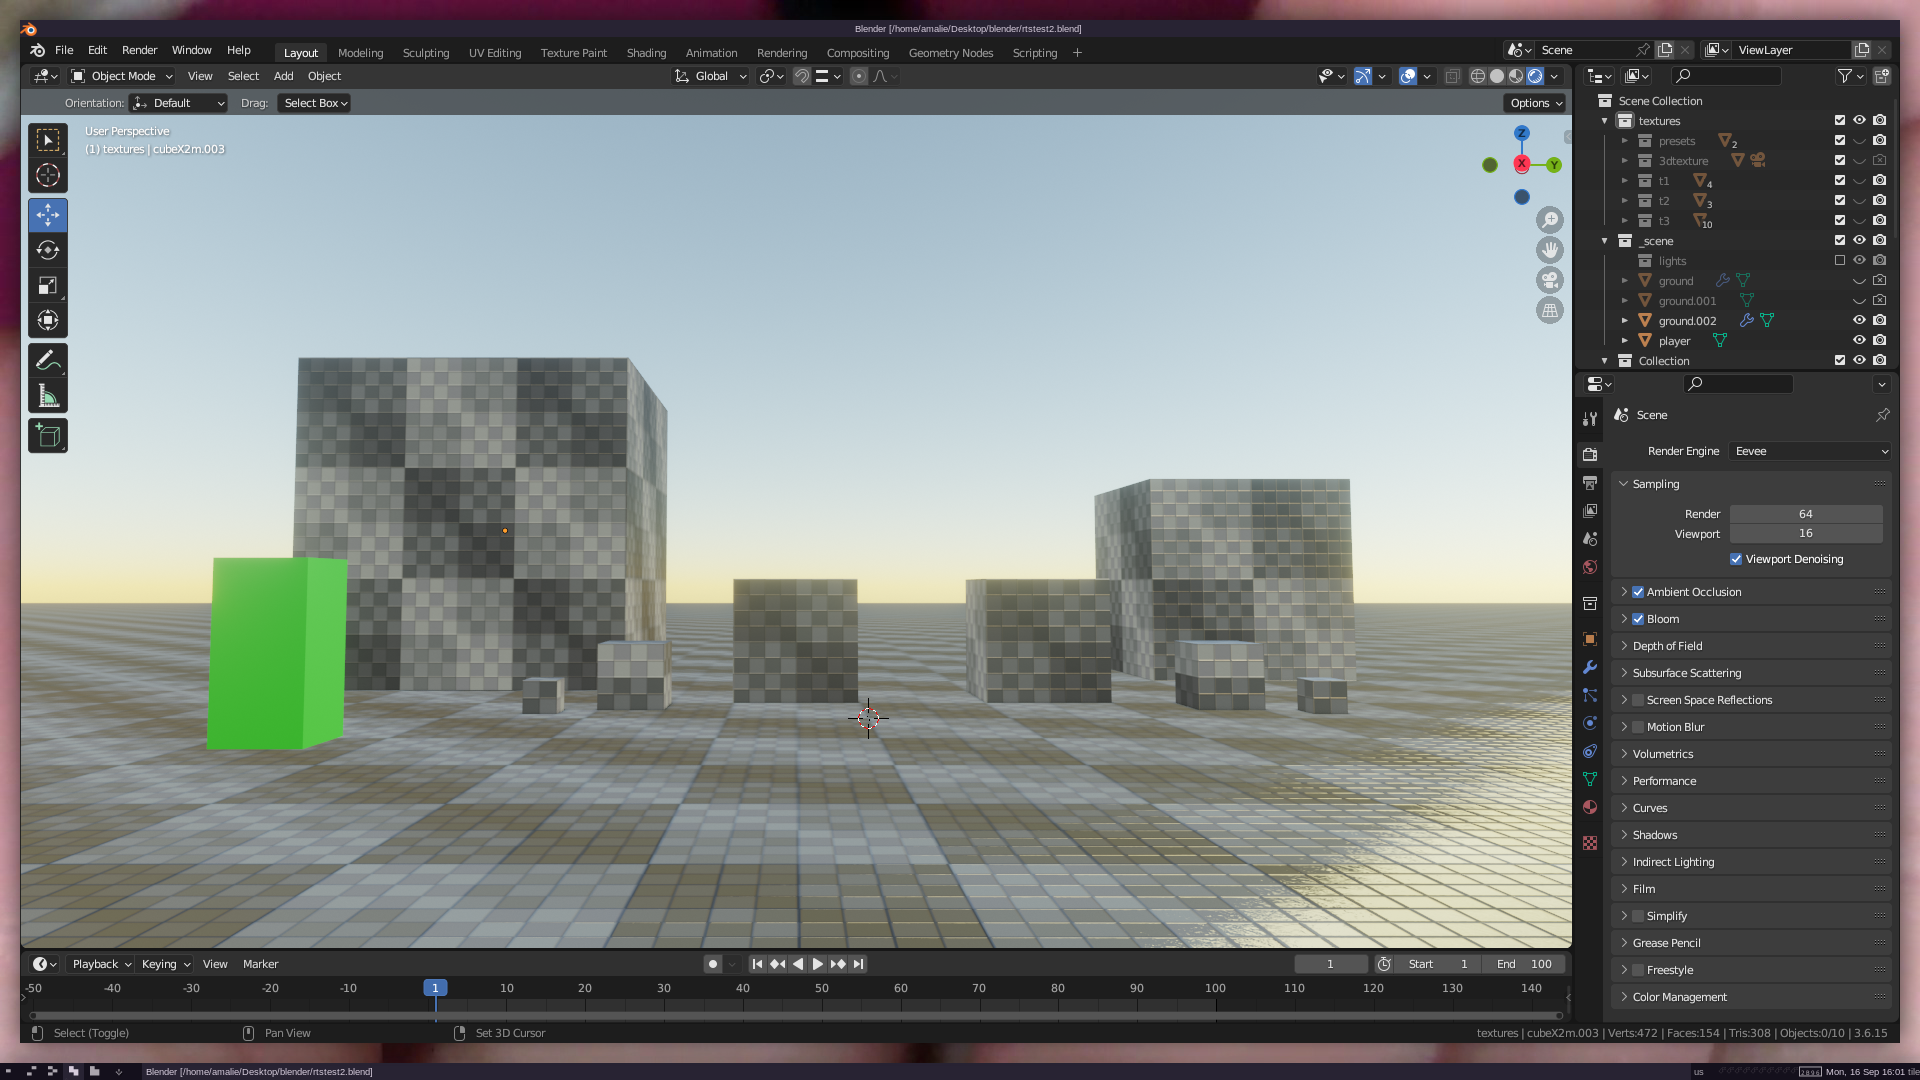
Task: Select the Measure tool
Action: [48, 397]
